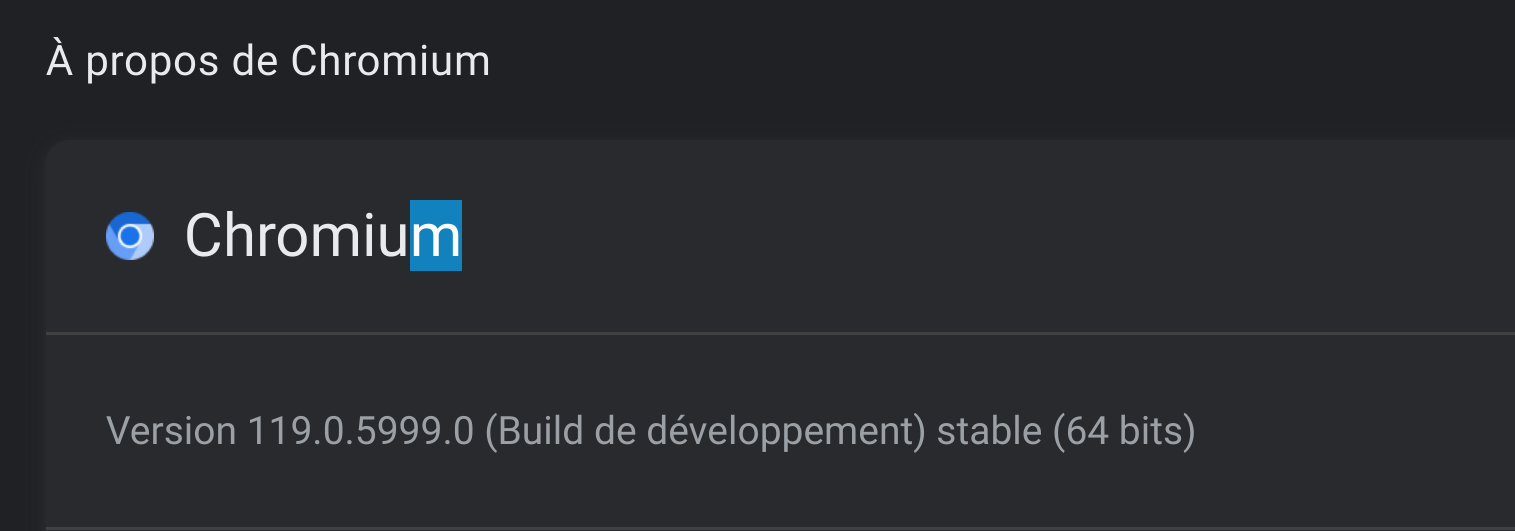Image resolution: width=1515 pixels, height=531 pixels.
Task: Click the blue center of the Chromium logo
Action: tap(130, 237)
